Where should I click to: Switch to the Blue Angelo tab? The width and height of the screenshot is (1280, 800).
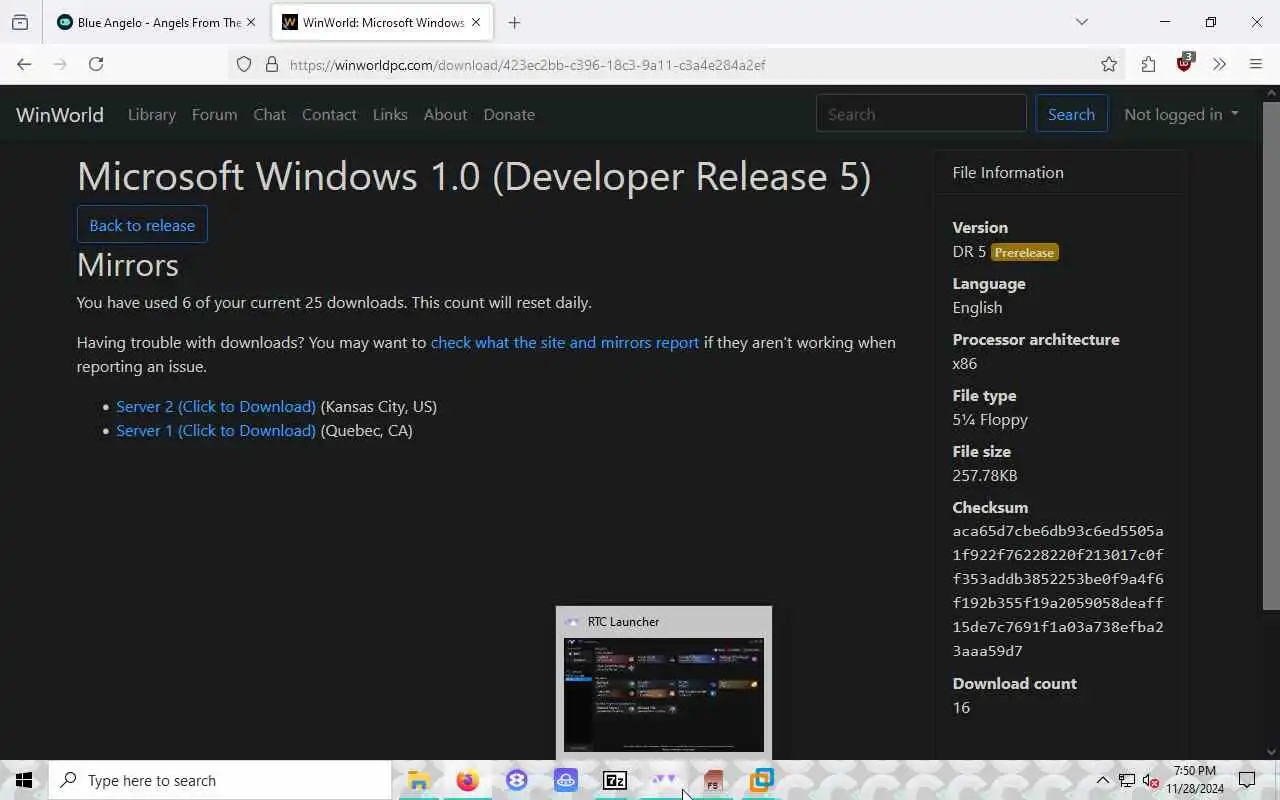158,22
